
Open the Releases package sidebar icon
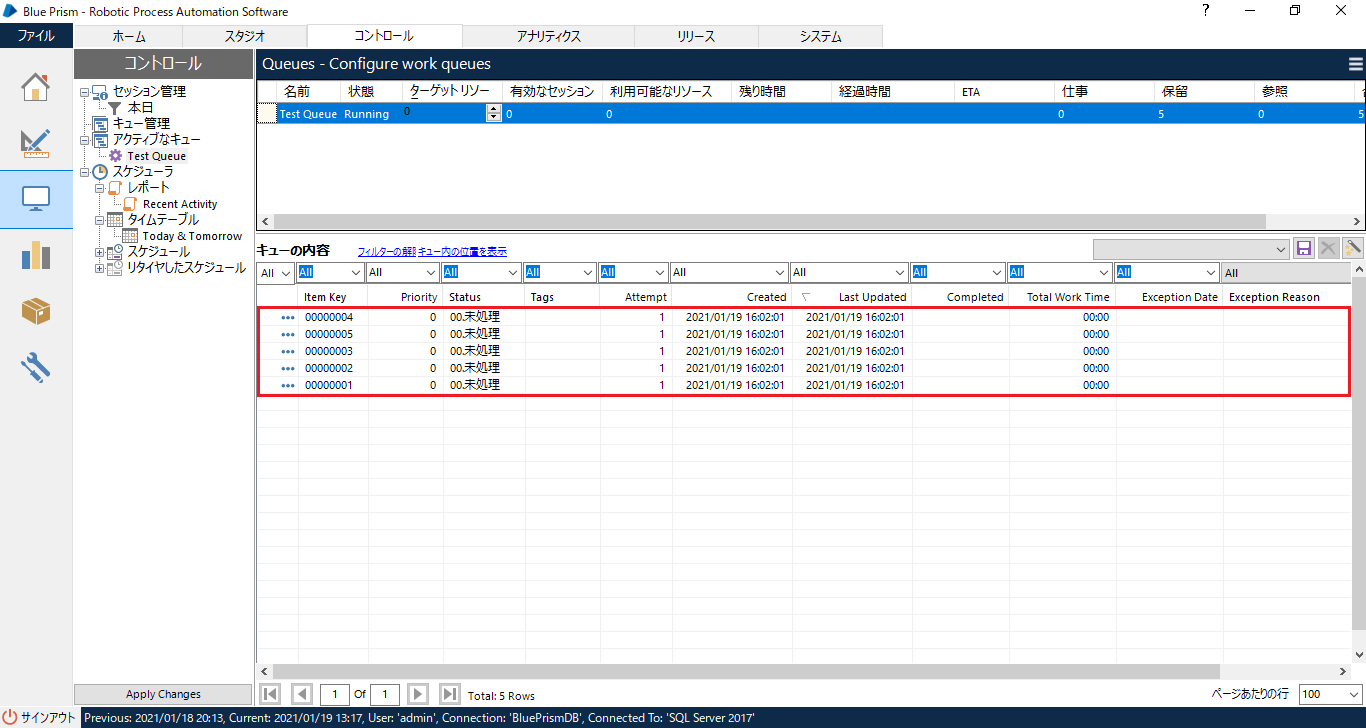click(36, 311)
